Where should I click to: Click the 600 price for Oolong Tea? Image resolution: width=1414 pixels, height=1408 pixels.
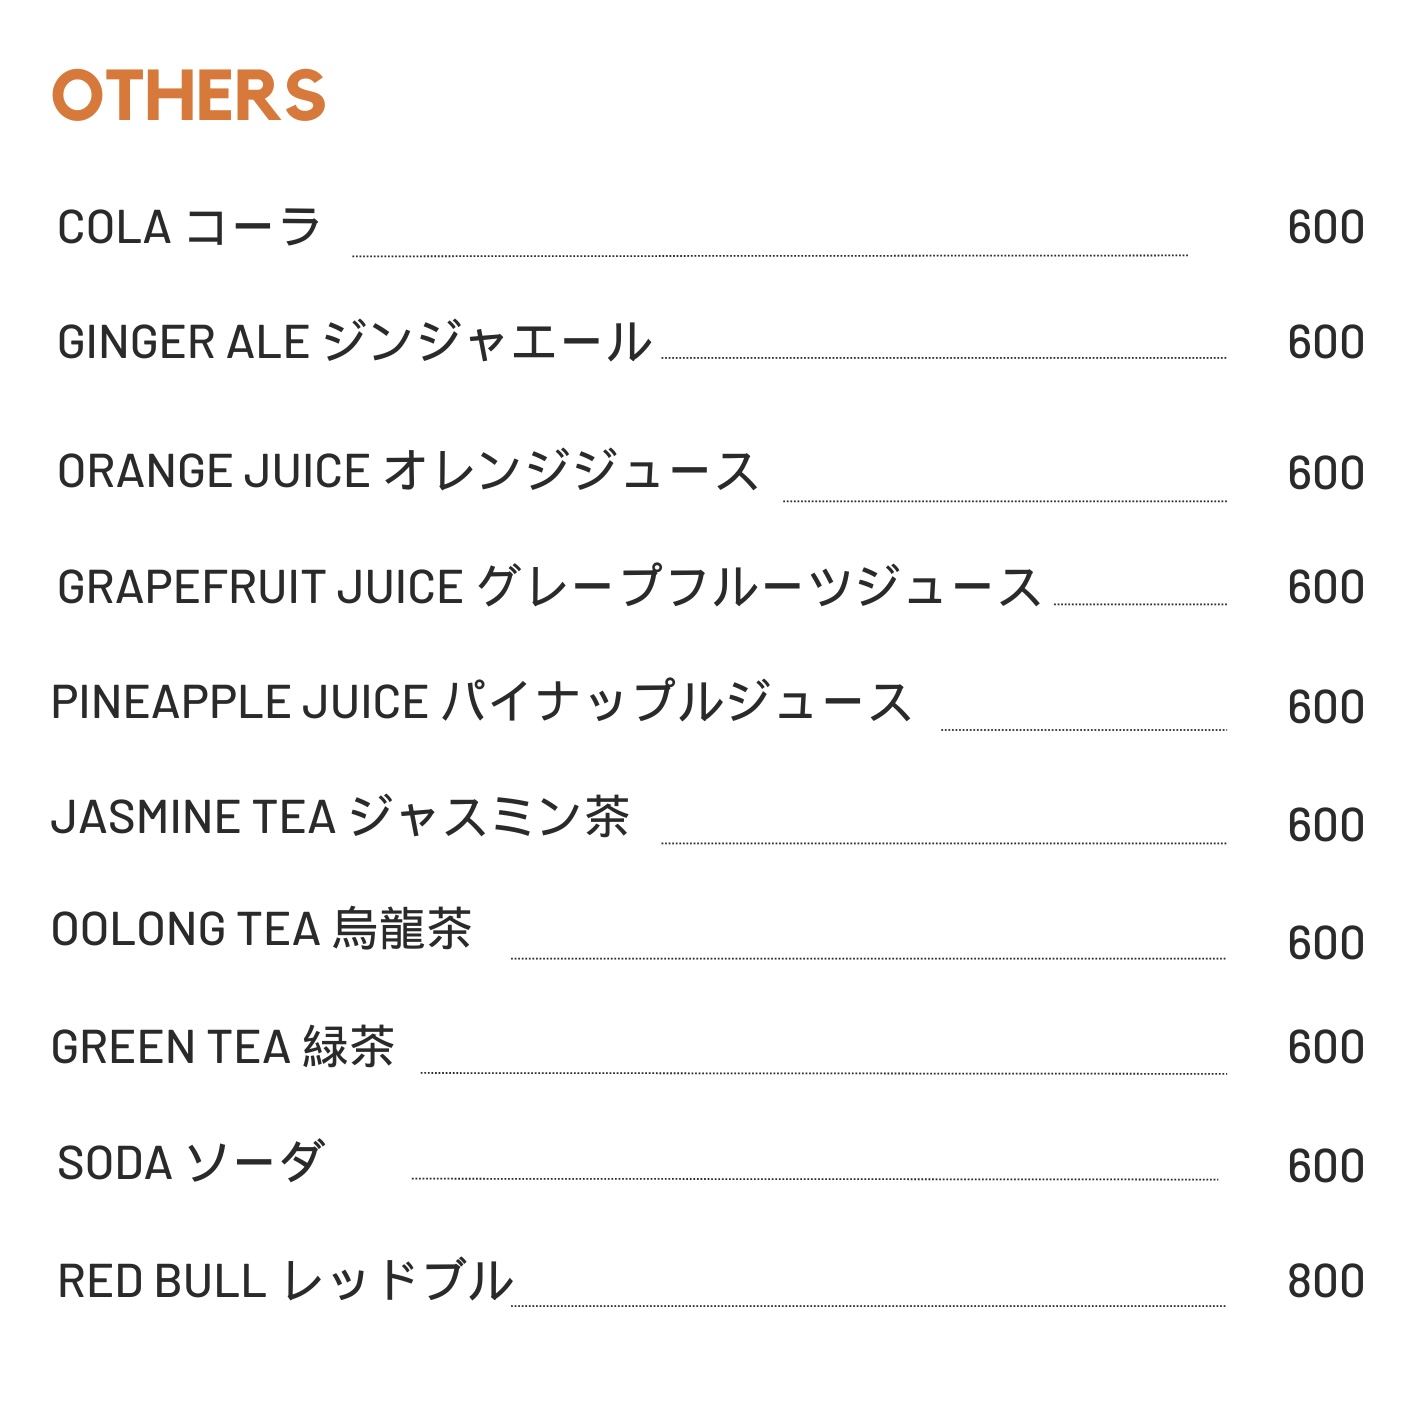tap(1326, 944)
